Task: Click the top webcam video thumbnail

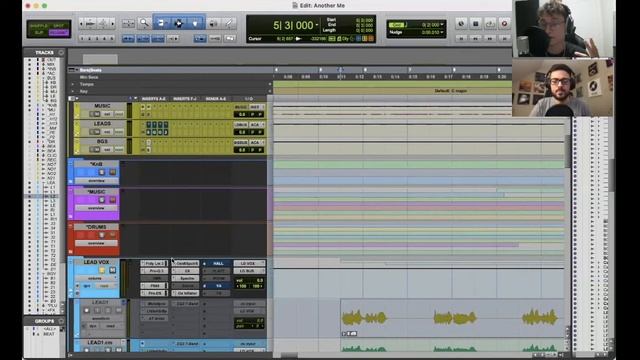Action: [563, 29]
